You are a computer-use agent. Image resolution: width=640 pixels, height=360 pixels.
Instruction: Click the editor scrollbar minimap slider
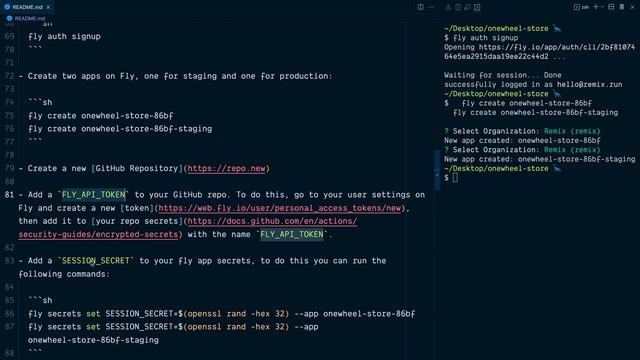click(437, 170)
